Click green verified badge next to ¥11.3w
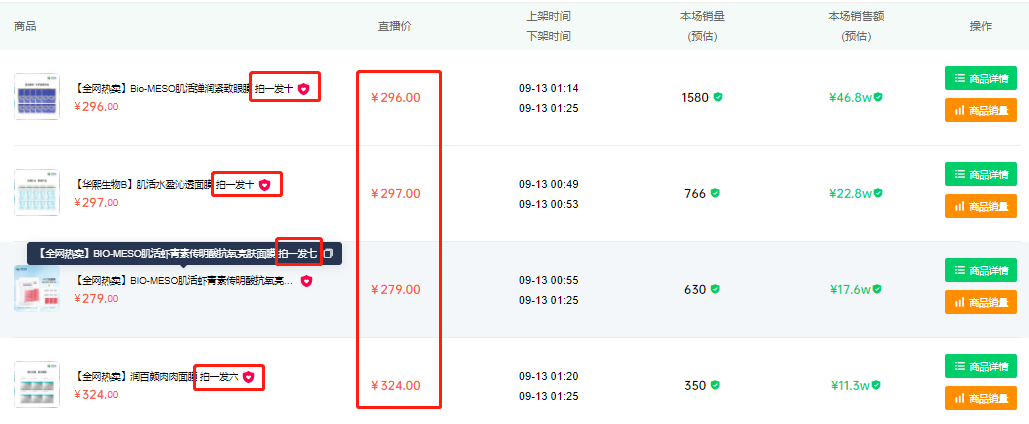Screen dimensions: 1029x424 point(878,385)
